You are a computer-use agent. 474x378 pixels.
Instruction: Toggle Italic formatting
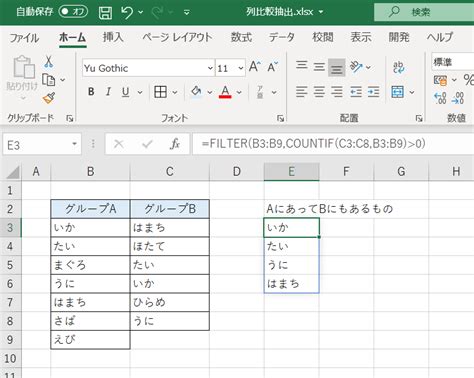pos(108,92)
